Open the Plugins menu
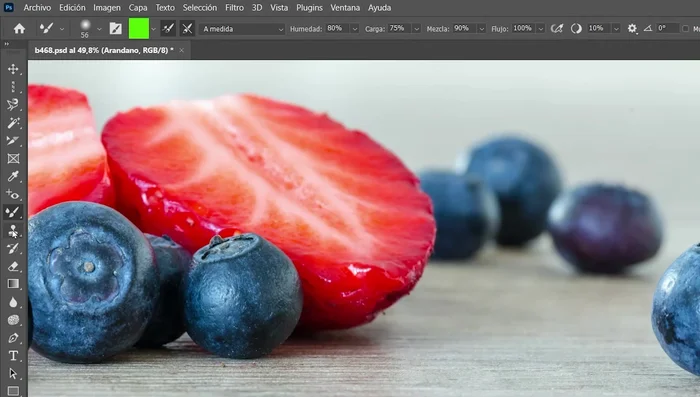Viewport: 700px width, 397px height. pos(309,8)
